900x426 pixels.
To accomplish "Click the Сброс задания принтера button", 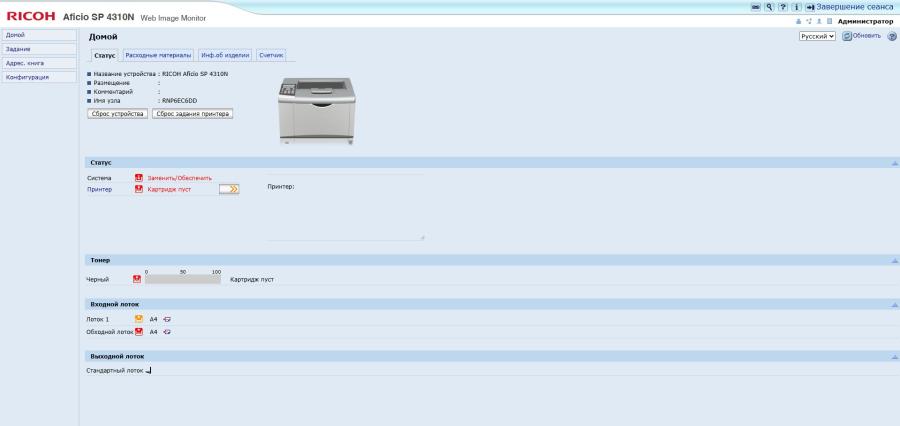I will pos(192,114).
